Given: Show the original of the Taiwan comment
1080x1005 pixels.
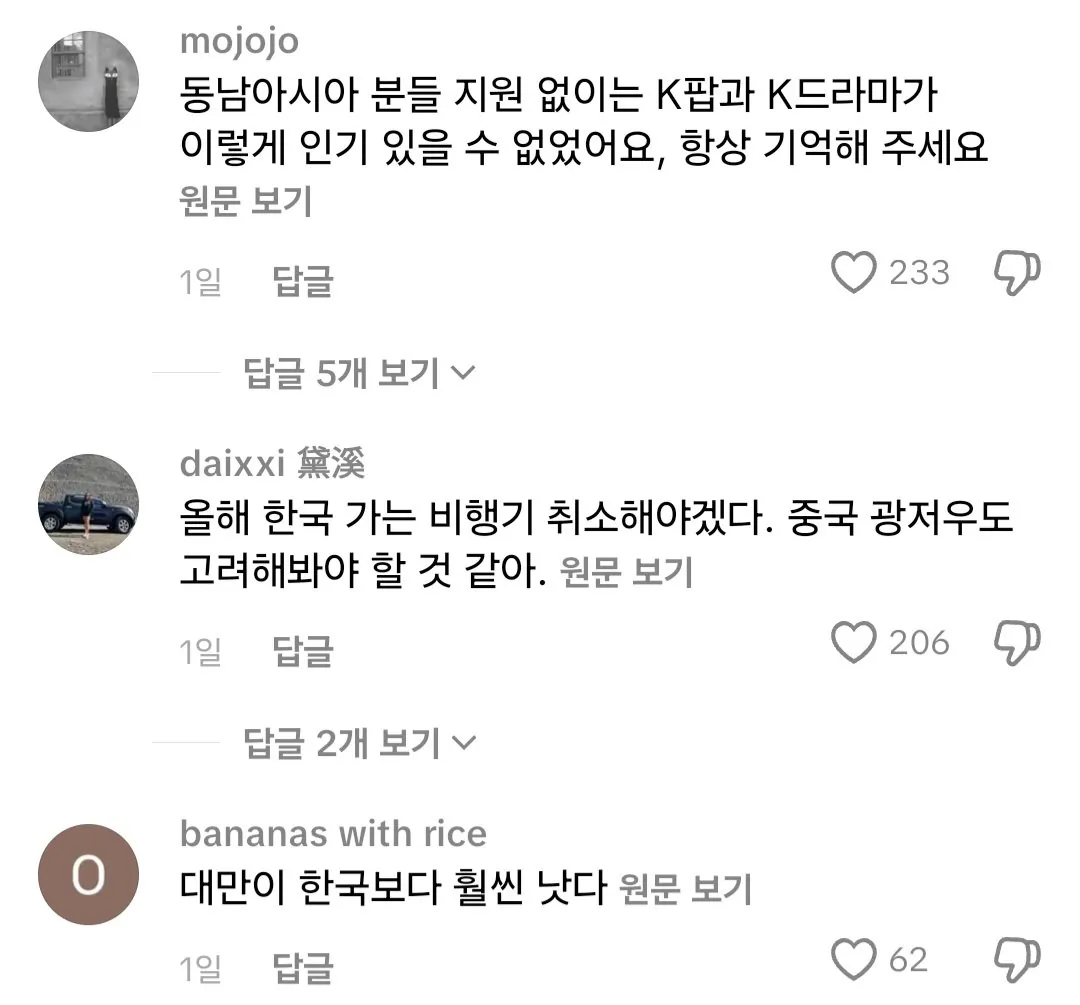Looking at the screenshot, I should (685, 887).
